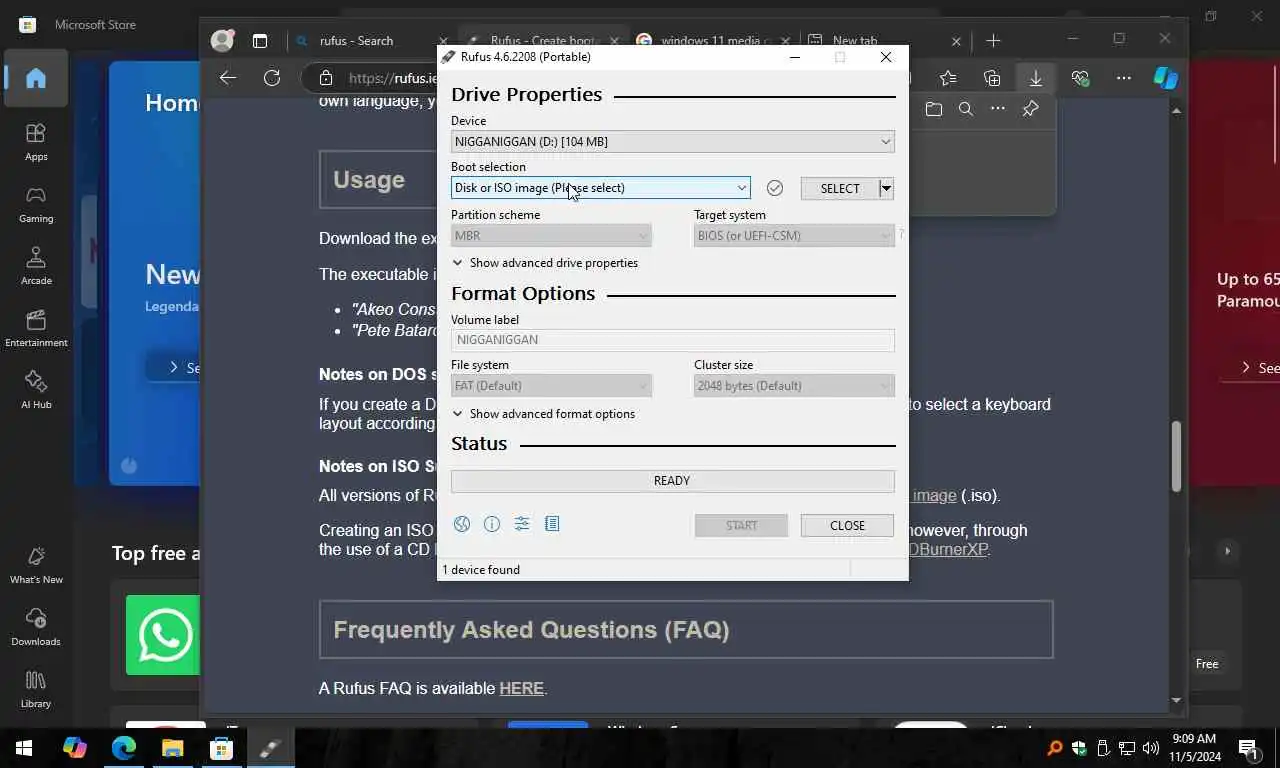Open Edge tab actions menu icon
This screenshot has width=1280, height=768.
260,41
